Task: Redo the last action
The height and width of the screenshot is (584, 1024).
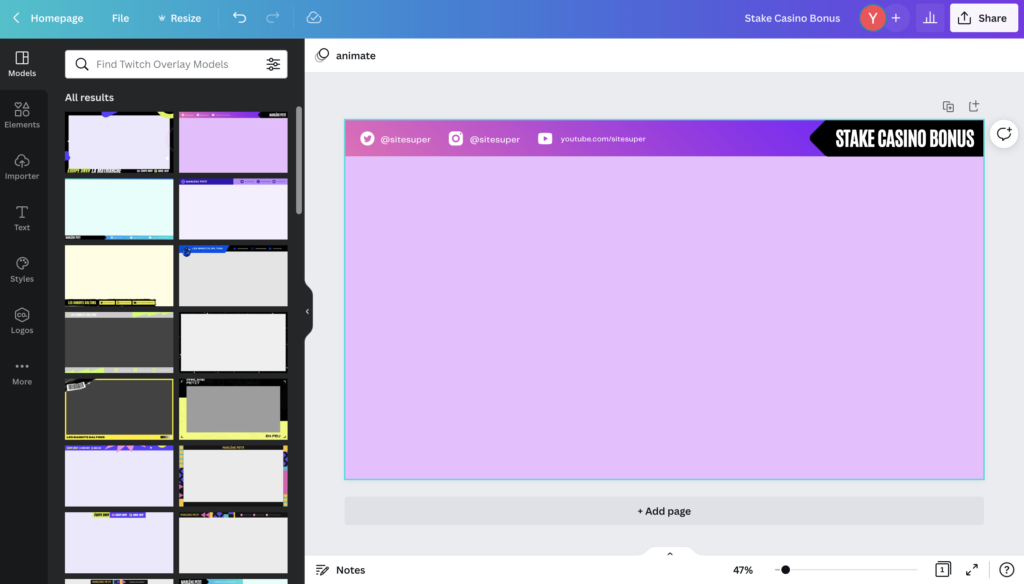Action: [272, 18]
